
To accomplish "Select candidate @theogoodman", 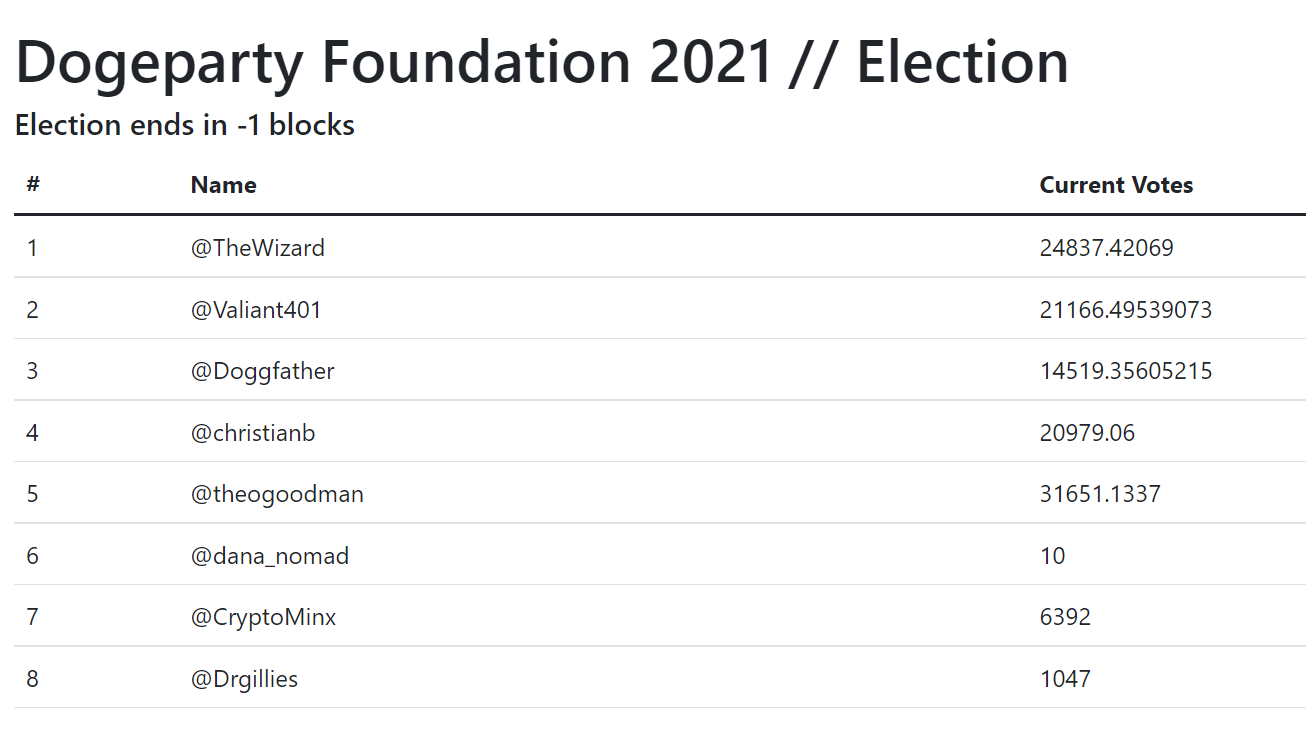I will pos(277,494).
